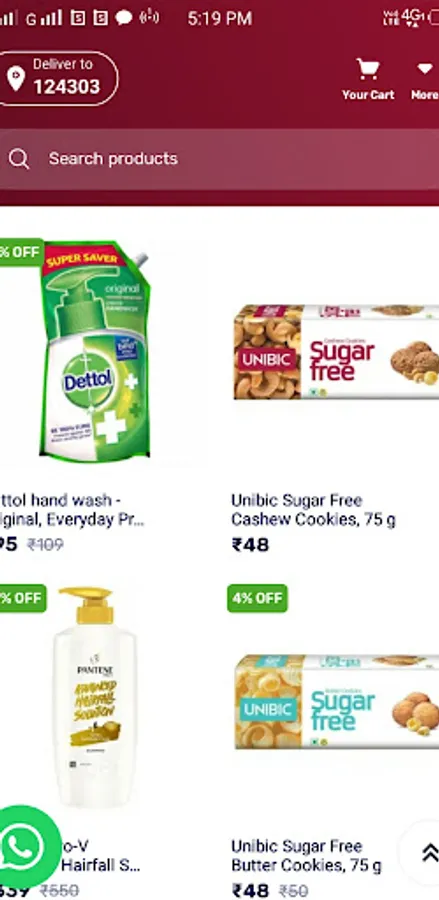Open Dettol hand wash product image
The width and height of the screenshot is (439, 900).
point(94,351)
